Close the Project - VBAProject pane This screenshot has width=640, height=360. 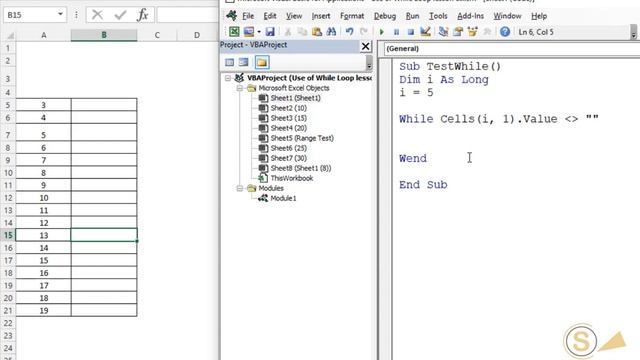[x=365, y=46]
